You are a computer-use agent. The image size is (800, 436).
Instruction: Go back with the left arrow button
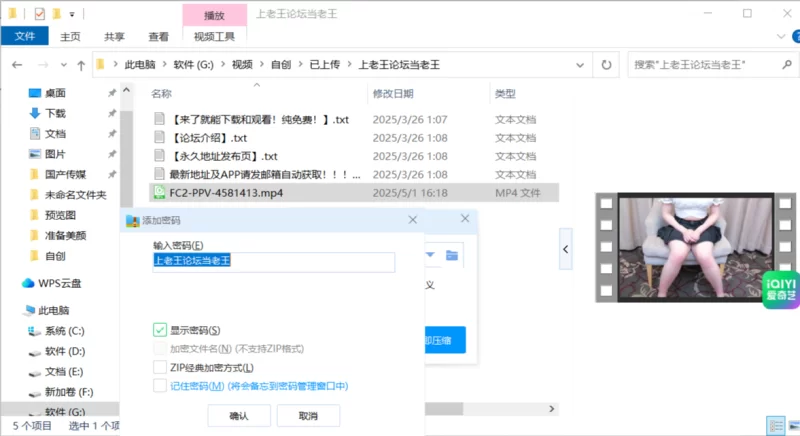17,65
